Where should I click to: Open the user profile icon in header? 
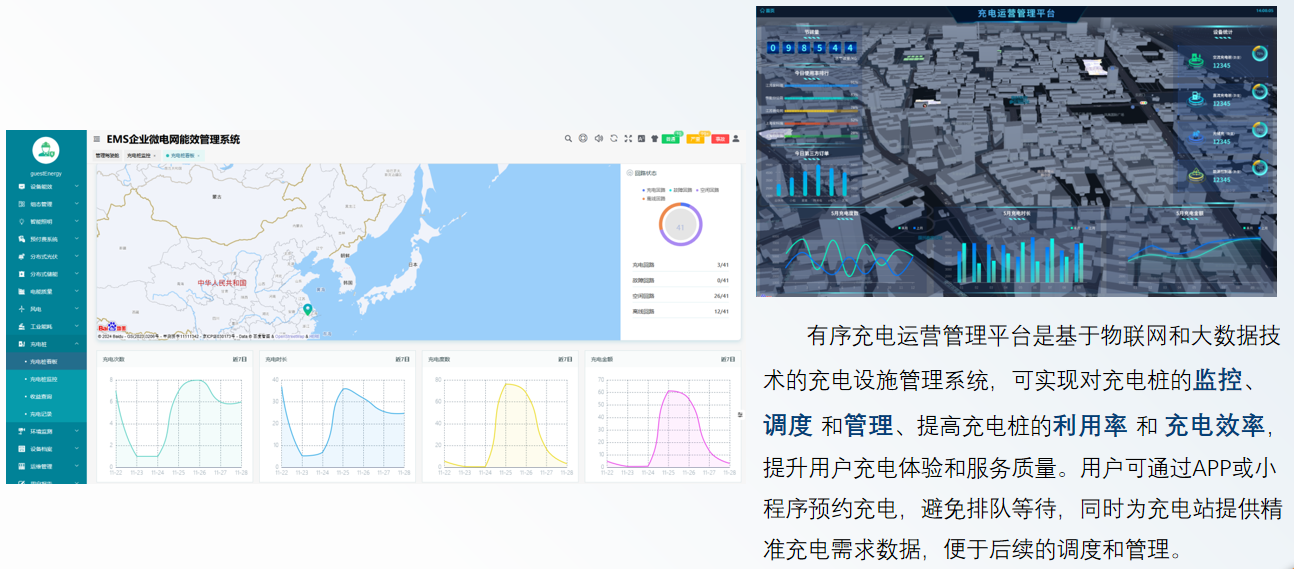click(x=735, y=138)
